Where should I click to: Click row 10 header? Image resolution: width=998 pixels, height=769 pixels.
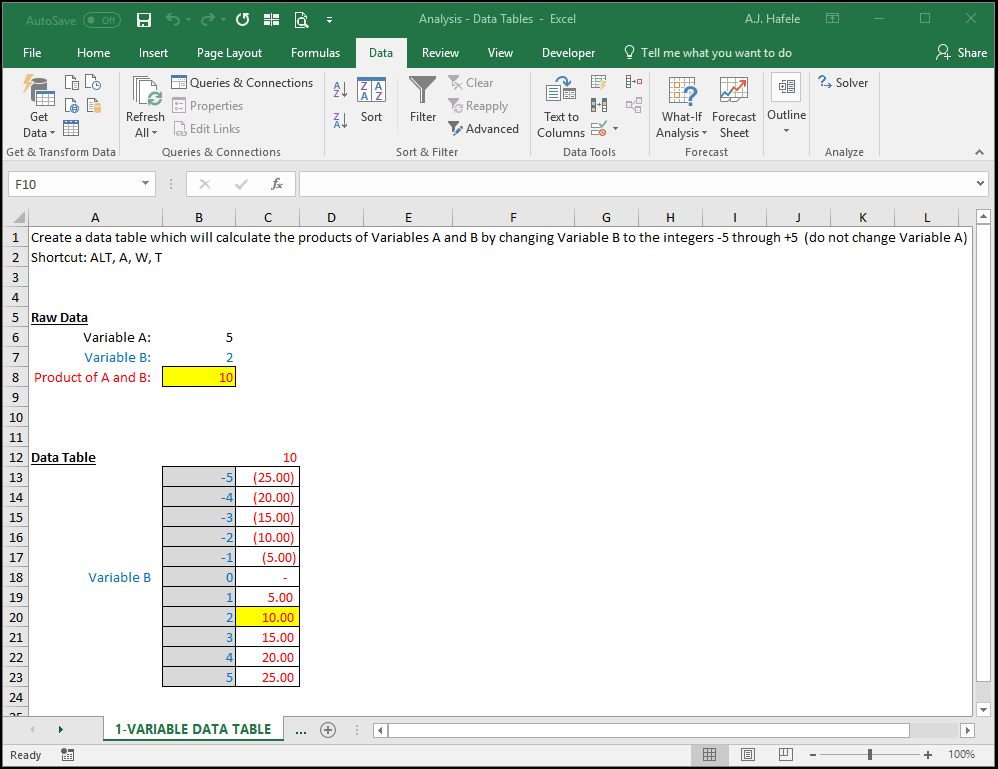[16, 418]
